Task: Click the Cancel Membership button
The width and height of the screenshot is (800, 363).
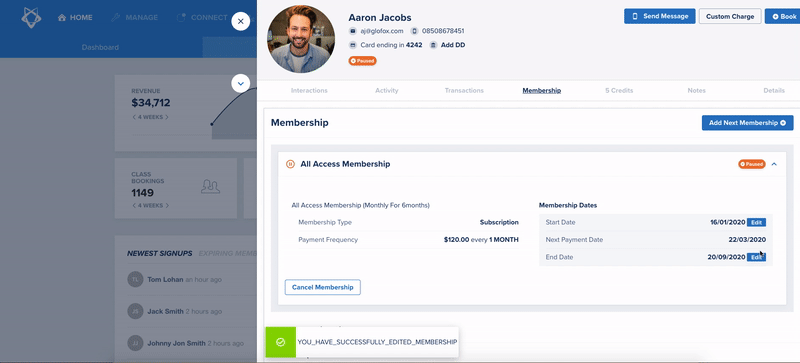Action: [322, 287]
